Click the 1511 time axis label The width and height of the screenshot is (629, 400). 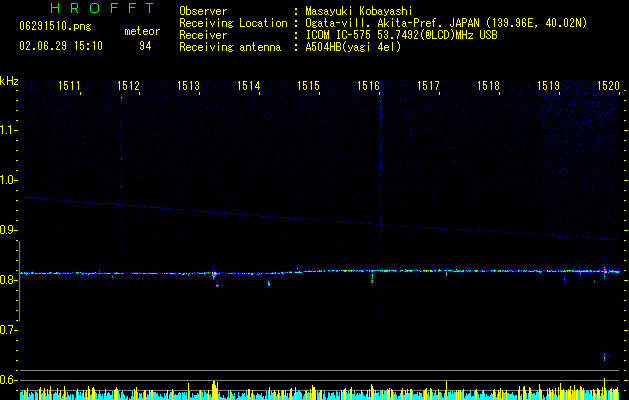pos(69,85)
